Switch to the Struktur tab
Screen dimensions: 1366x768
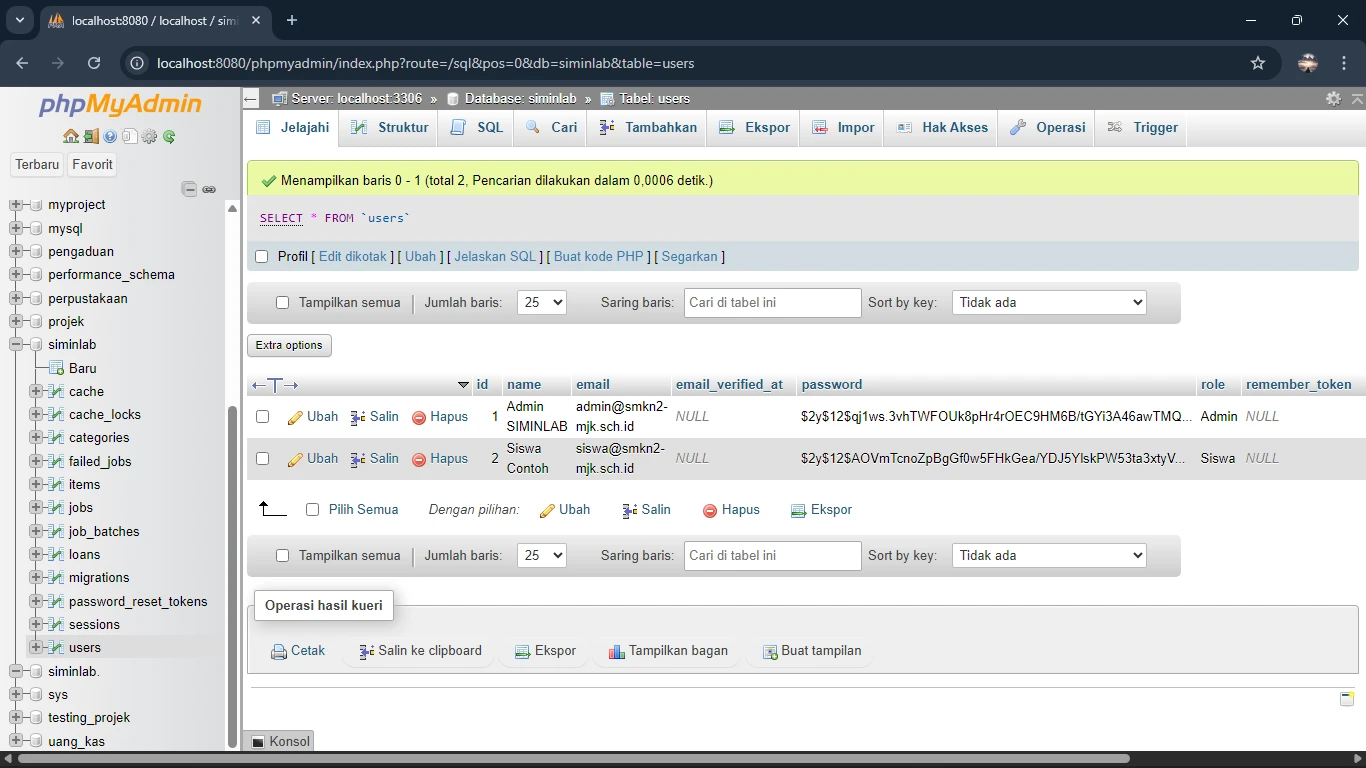[x=391, y=128]
